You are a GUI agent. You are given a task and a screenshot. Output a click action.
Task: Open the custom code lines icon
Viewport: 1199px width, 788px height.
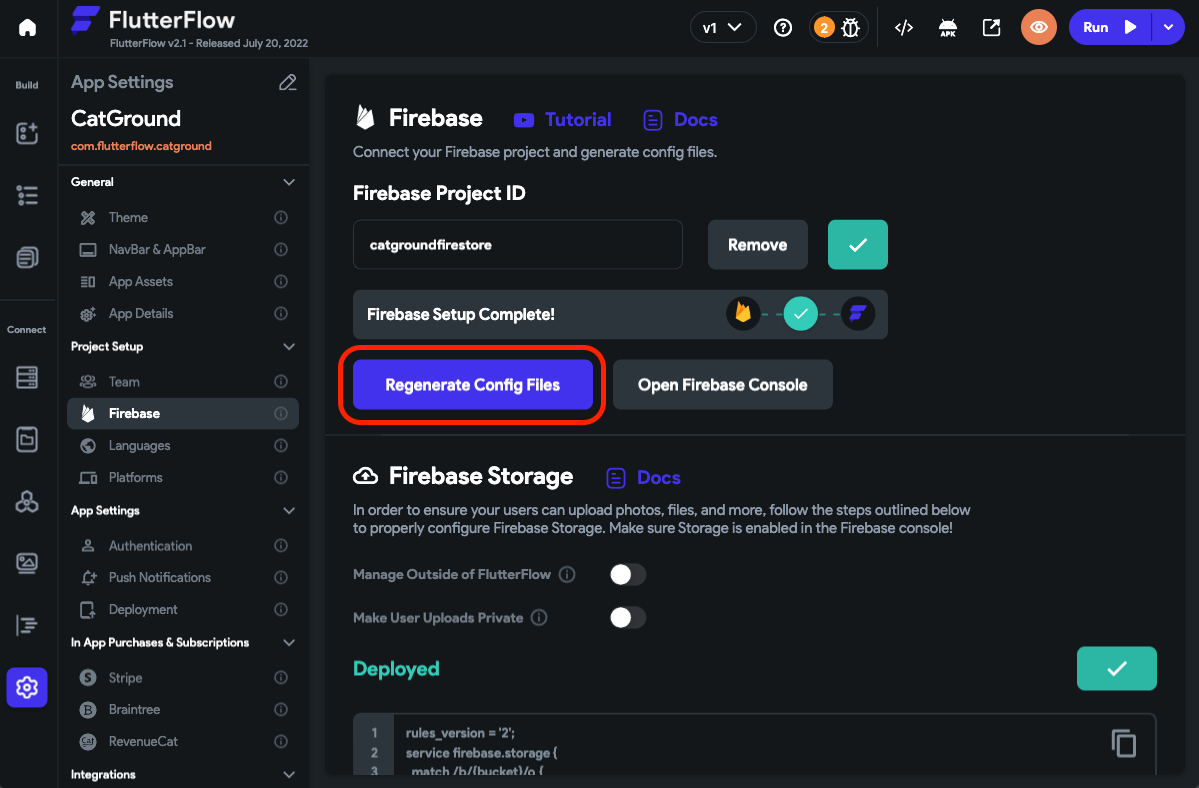click(x=27, y=625)
